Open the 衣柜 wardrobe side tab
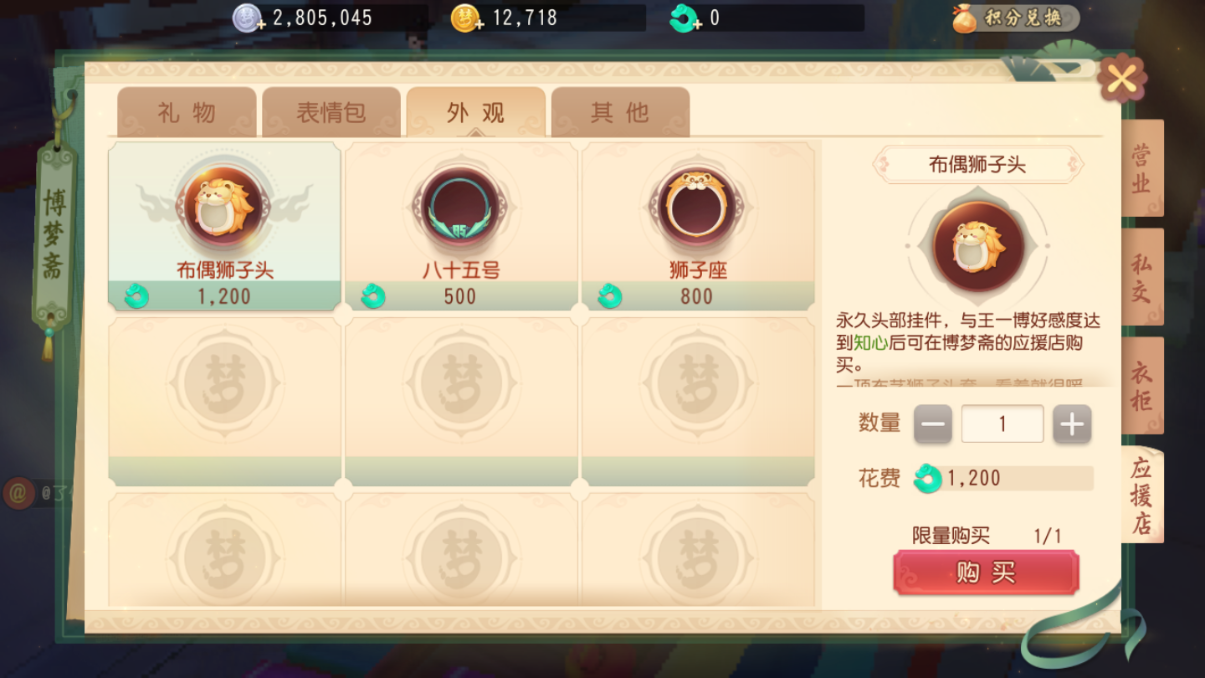 (x=1141, y=386)
